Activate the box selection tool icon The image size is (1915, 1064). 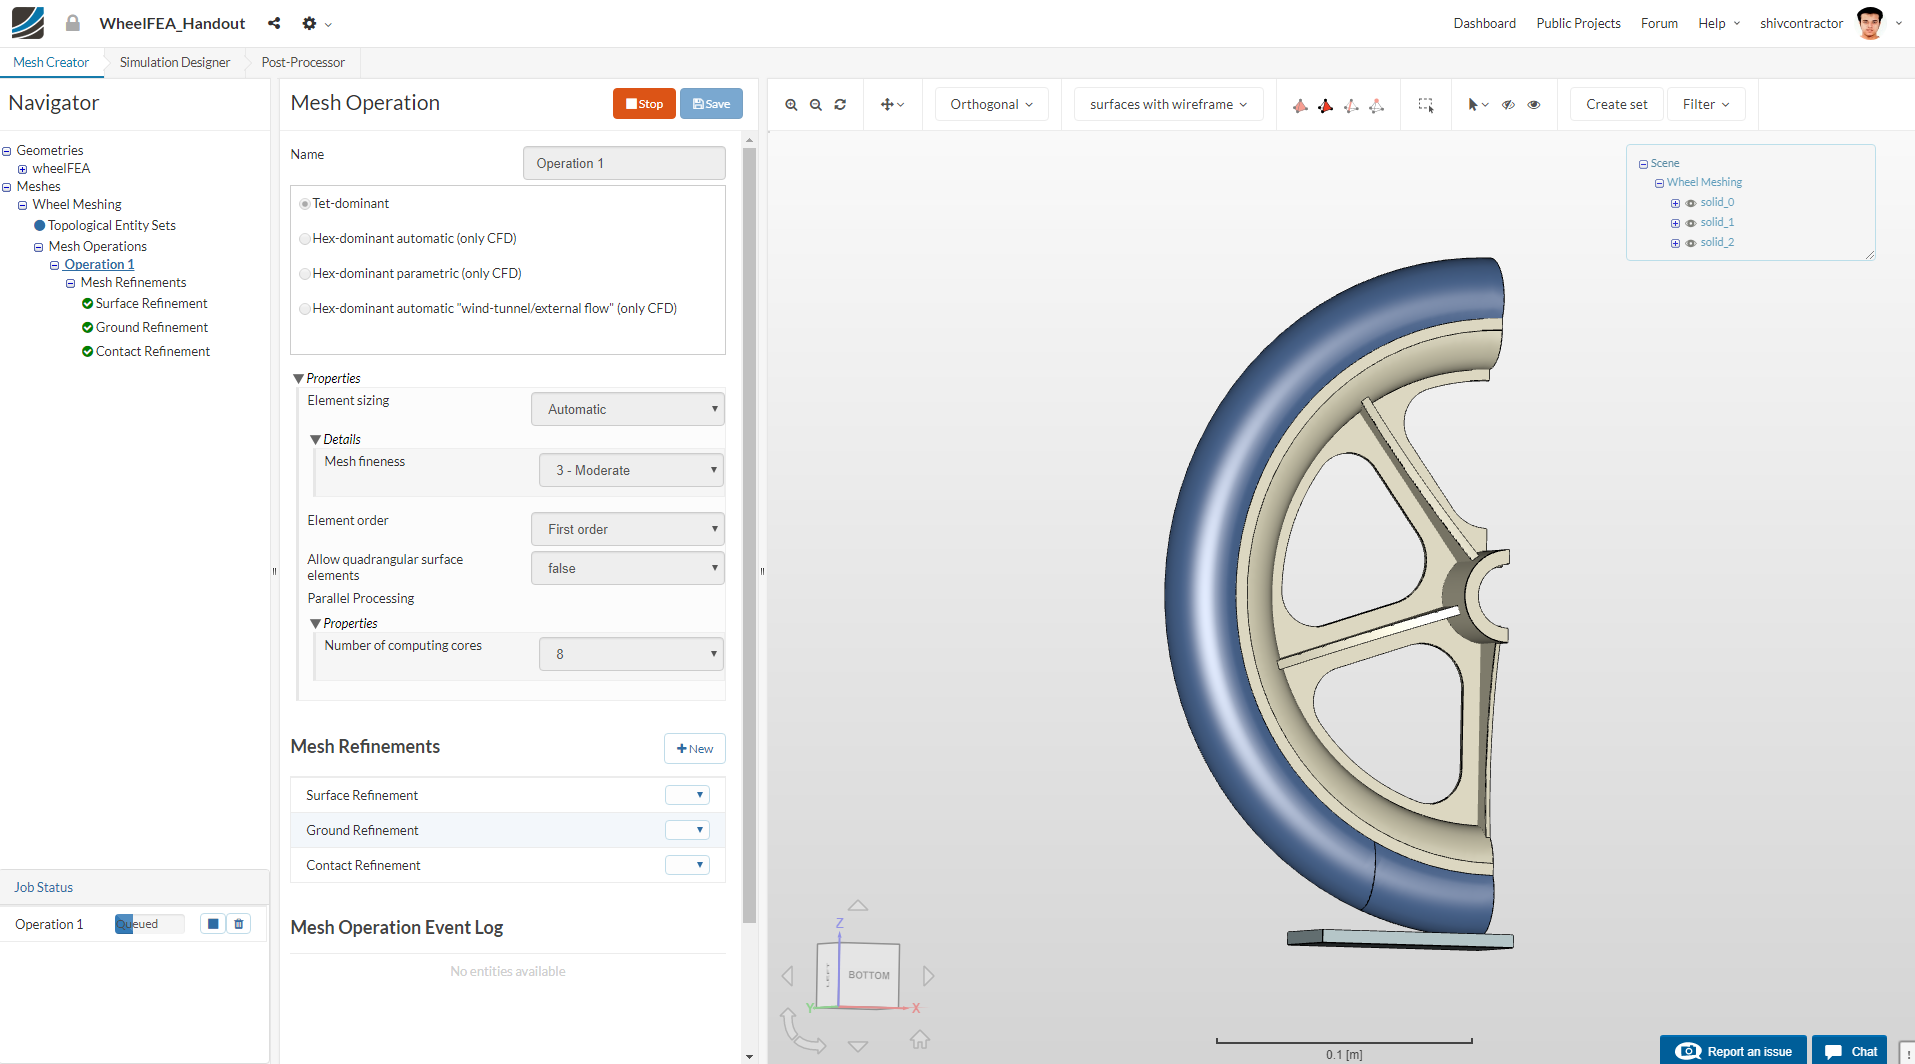1426,105
